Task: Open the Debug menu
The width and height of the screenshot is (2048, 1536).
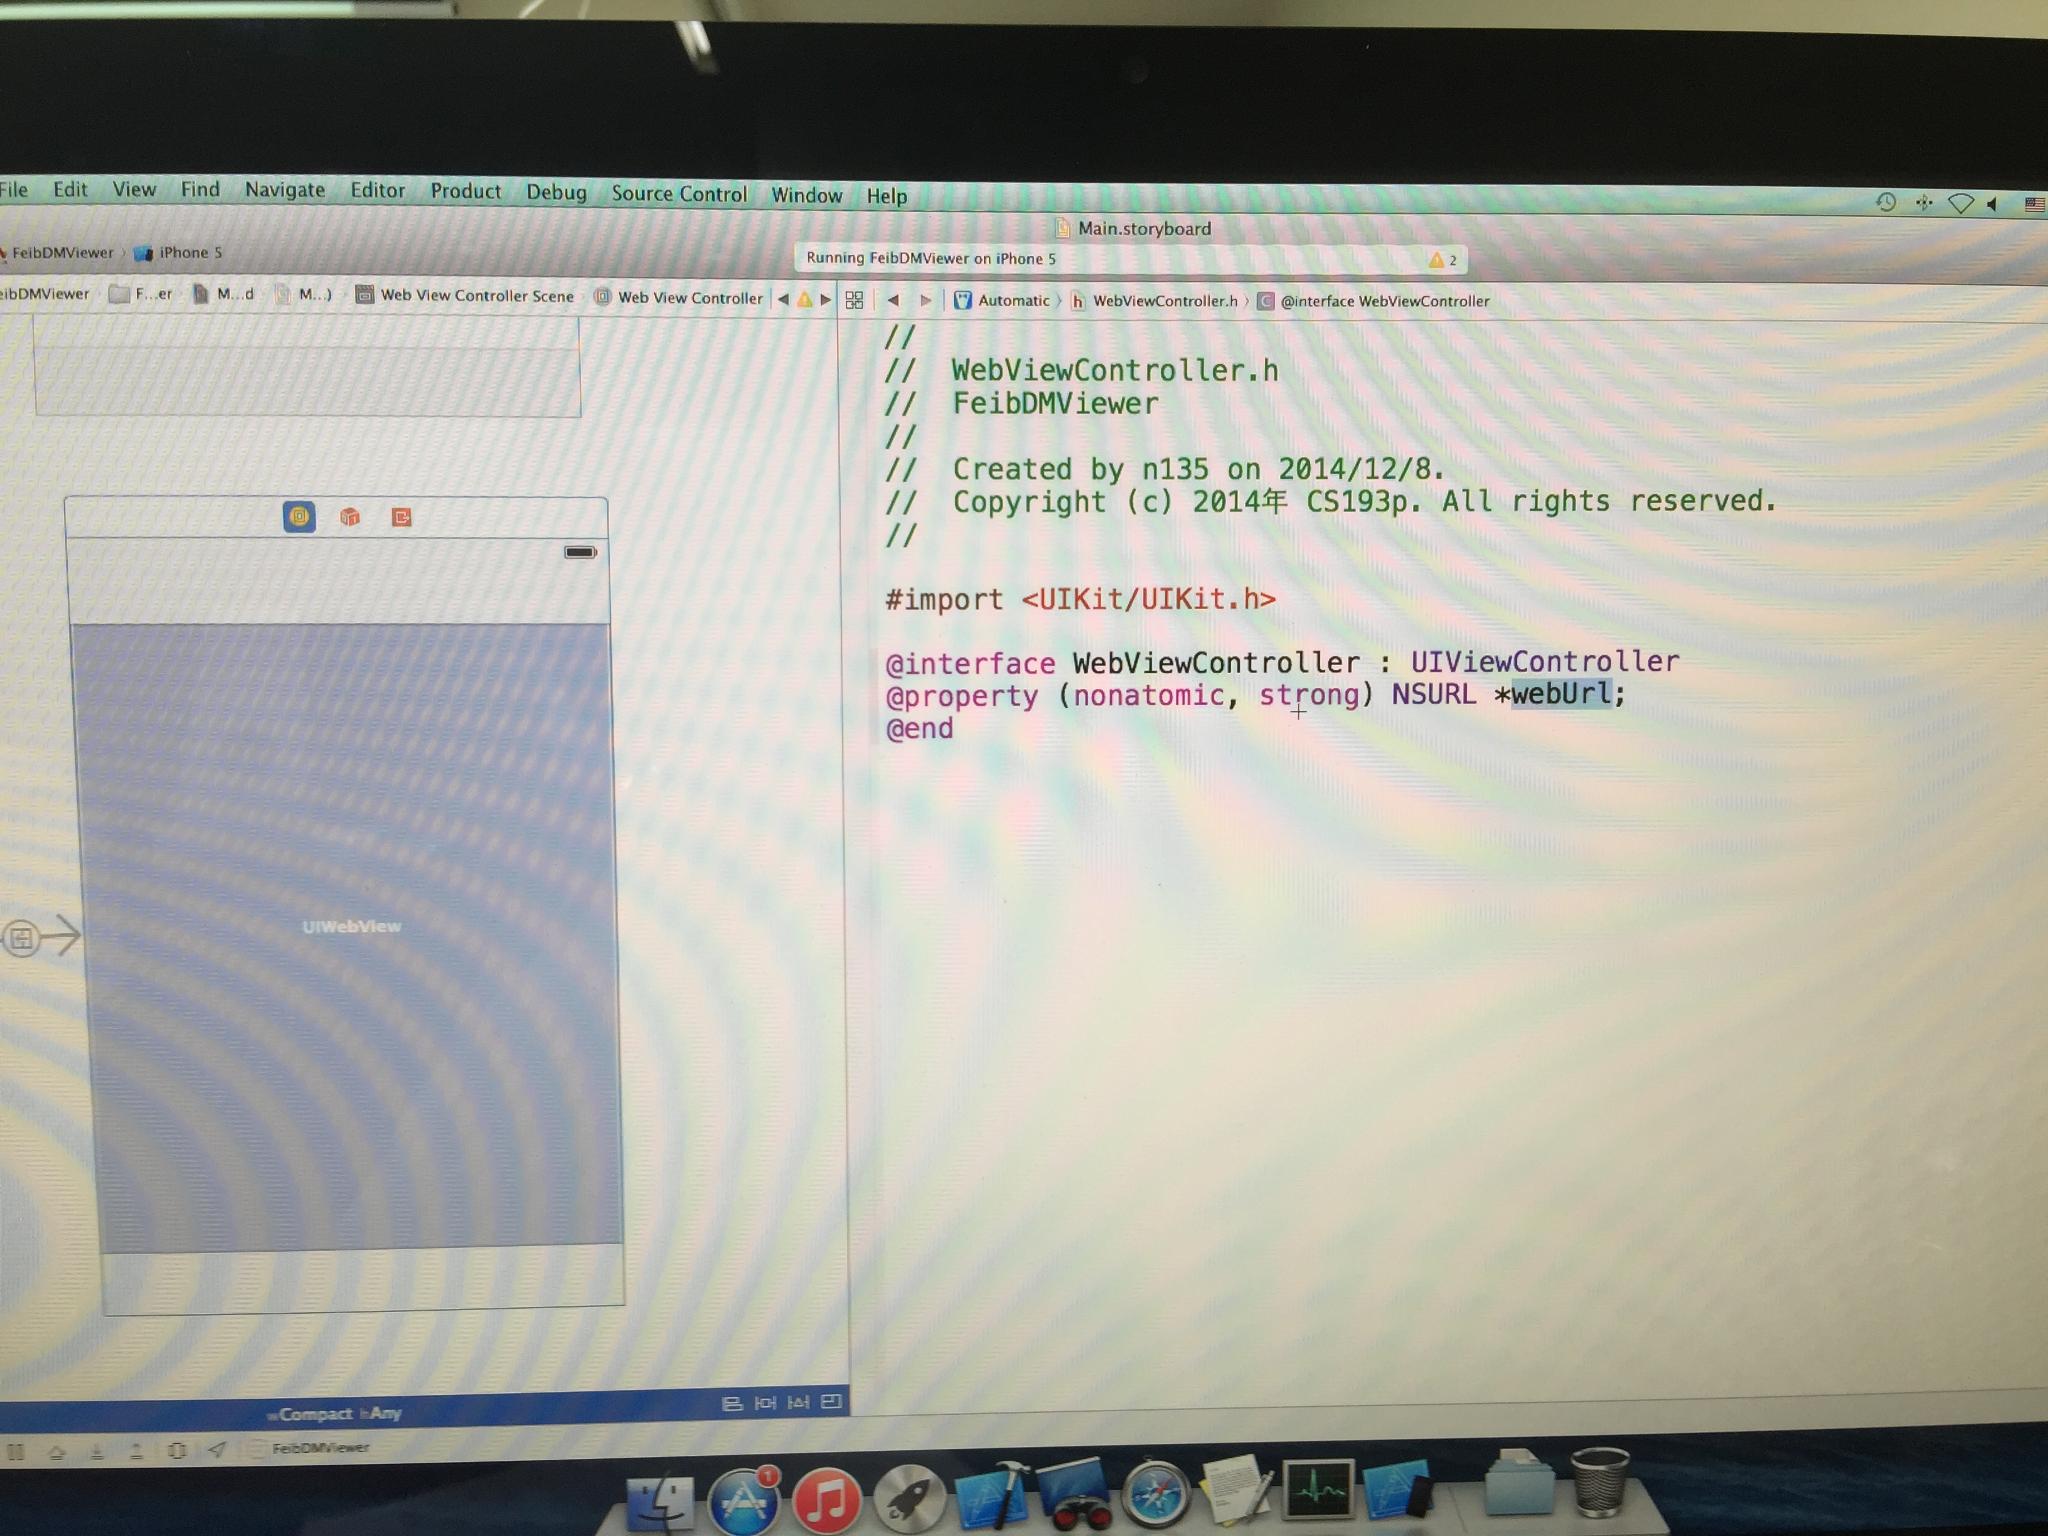Action: coord(556,192)
